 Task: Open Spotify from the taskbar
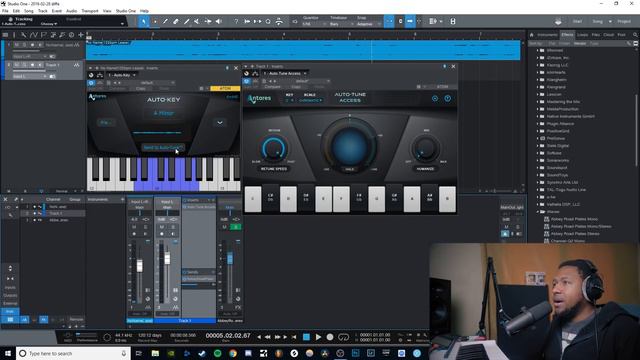(x=218, y=353)
